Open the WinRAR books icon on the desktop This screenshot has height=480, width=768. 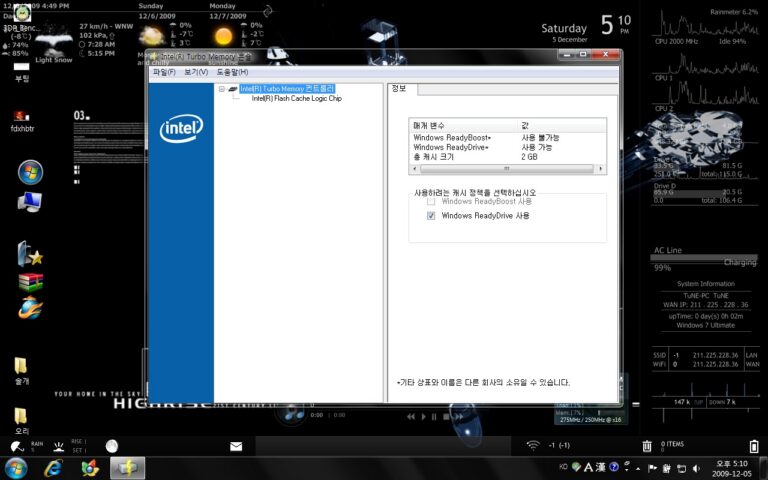click(x=30, y=282)
